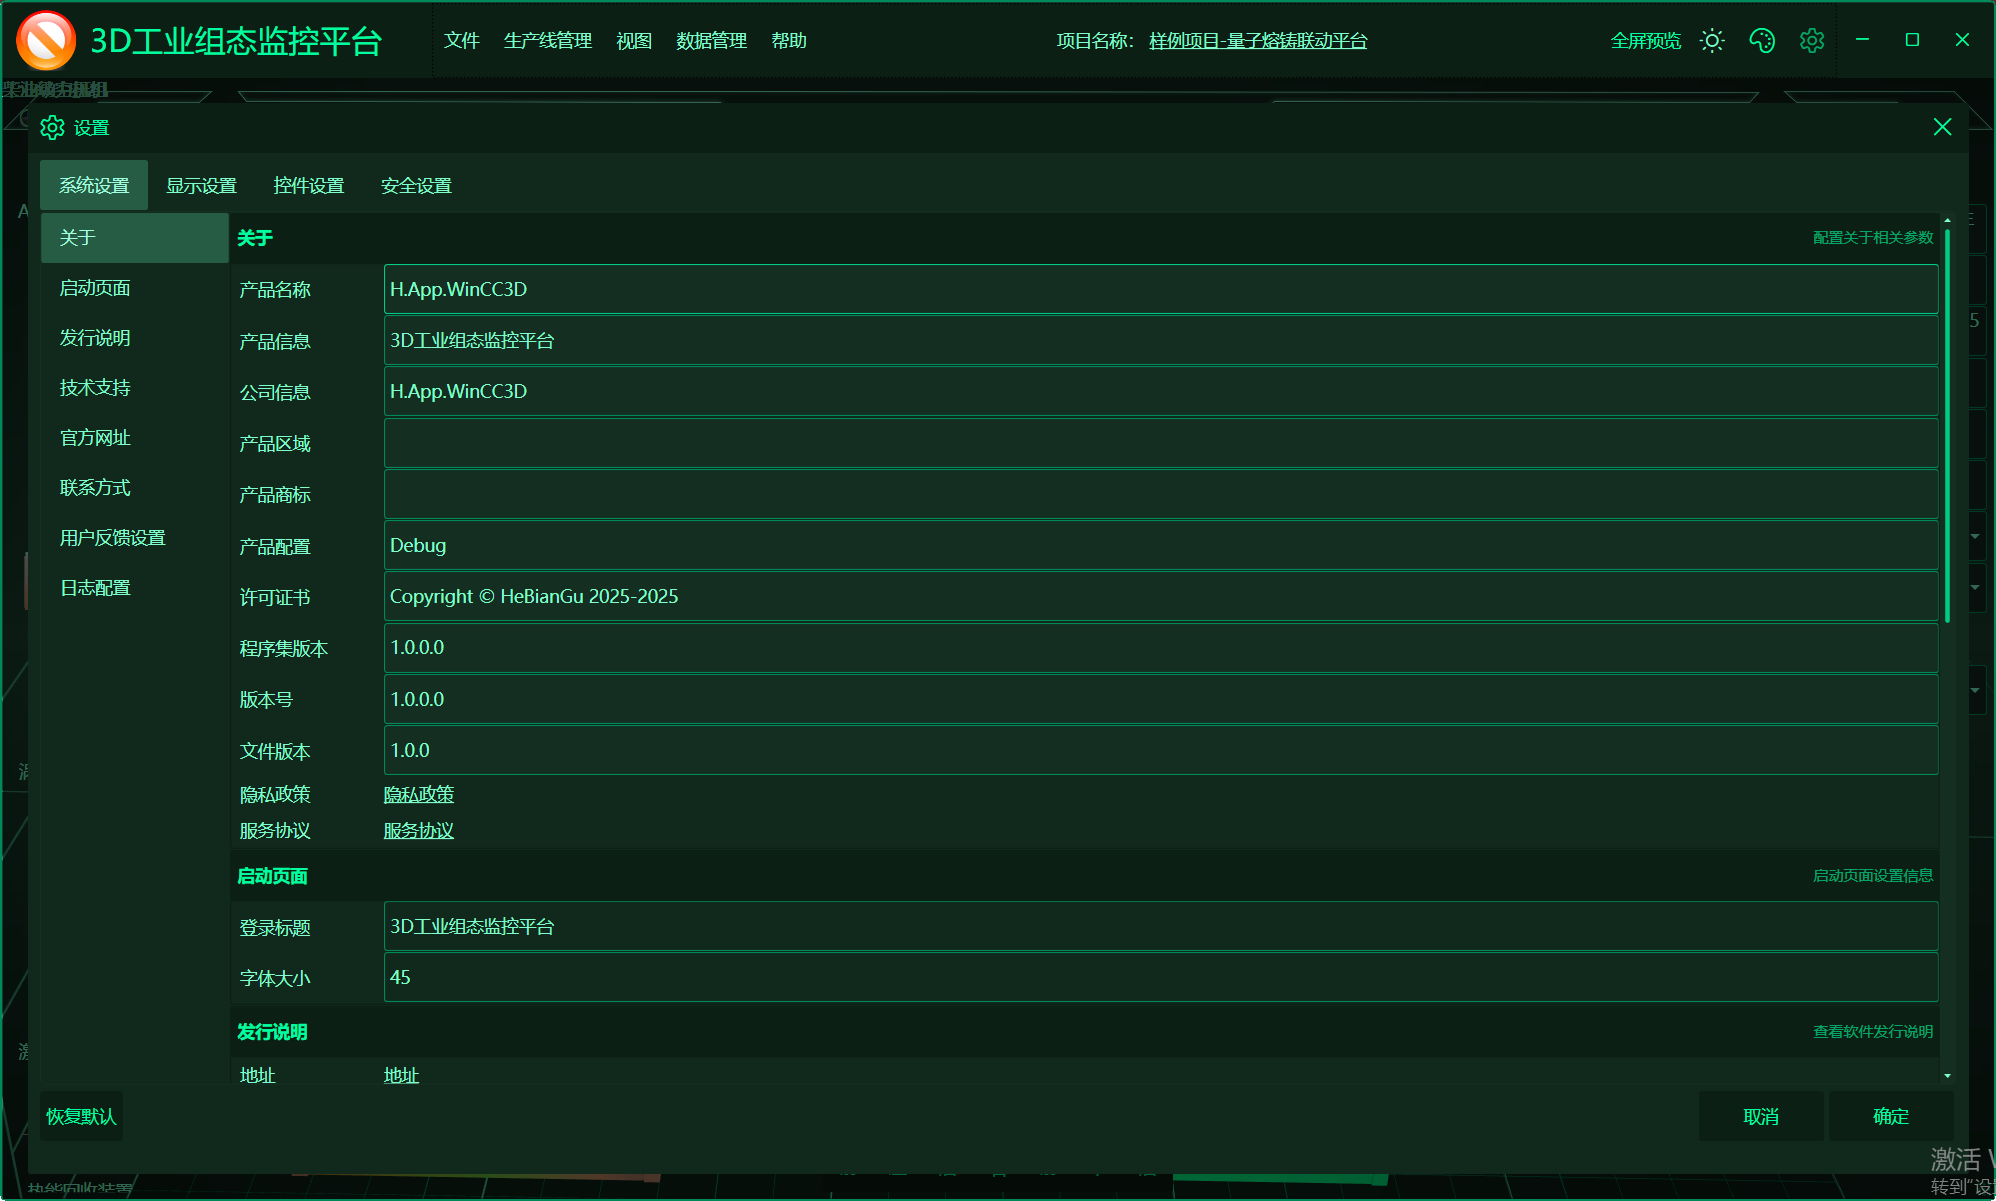The height and width of the screenshot is (1201, 1996).
Task: Click the sun brightness theme icon
Action: 1712,41
